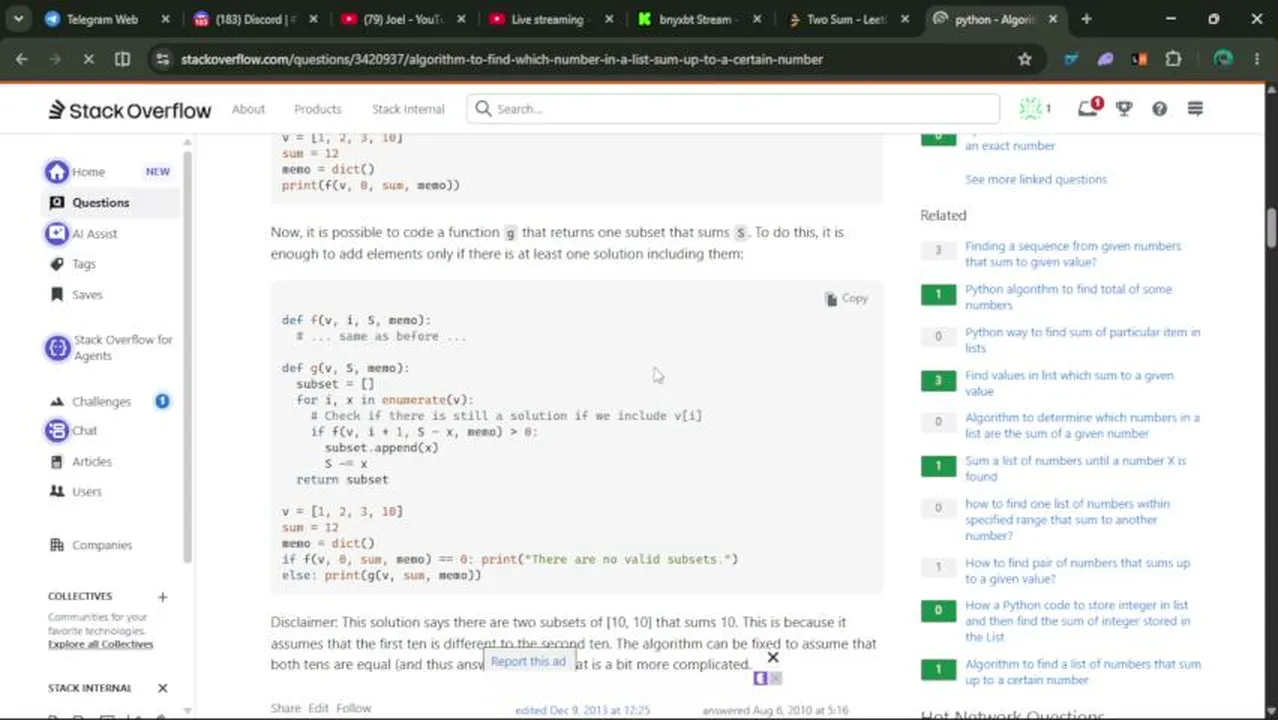Bookmark this page with the star icon
Screen dimensions: 1278x720
point(1025,60)
